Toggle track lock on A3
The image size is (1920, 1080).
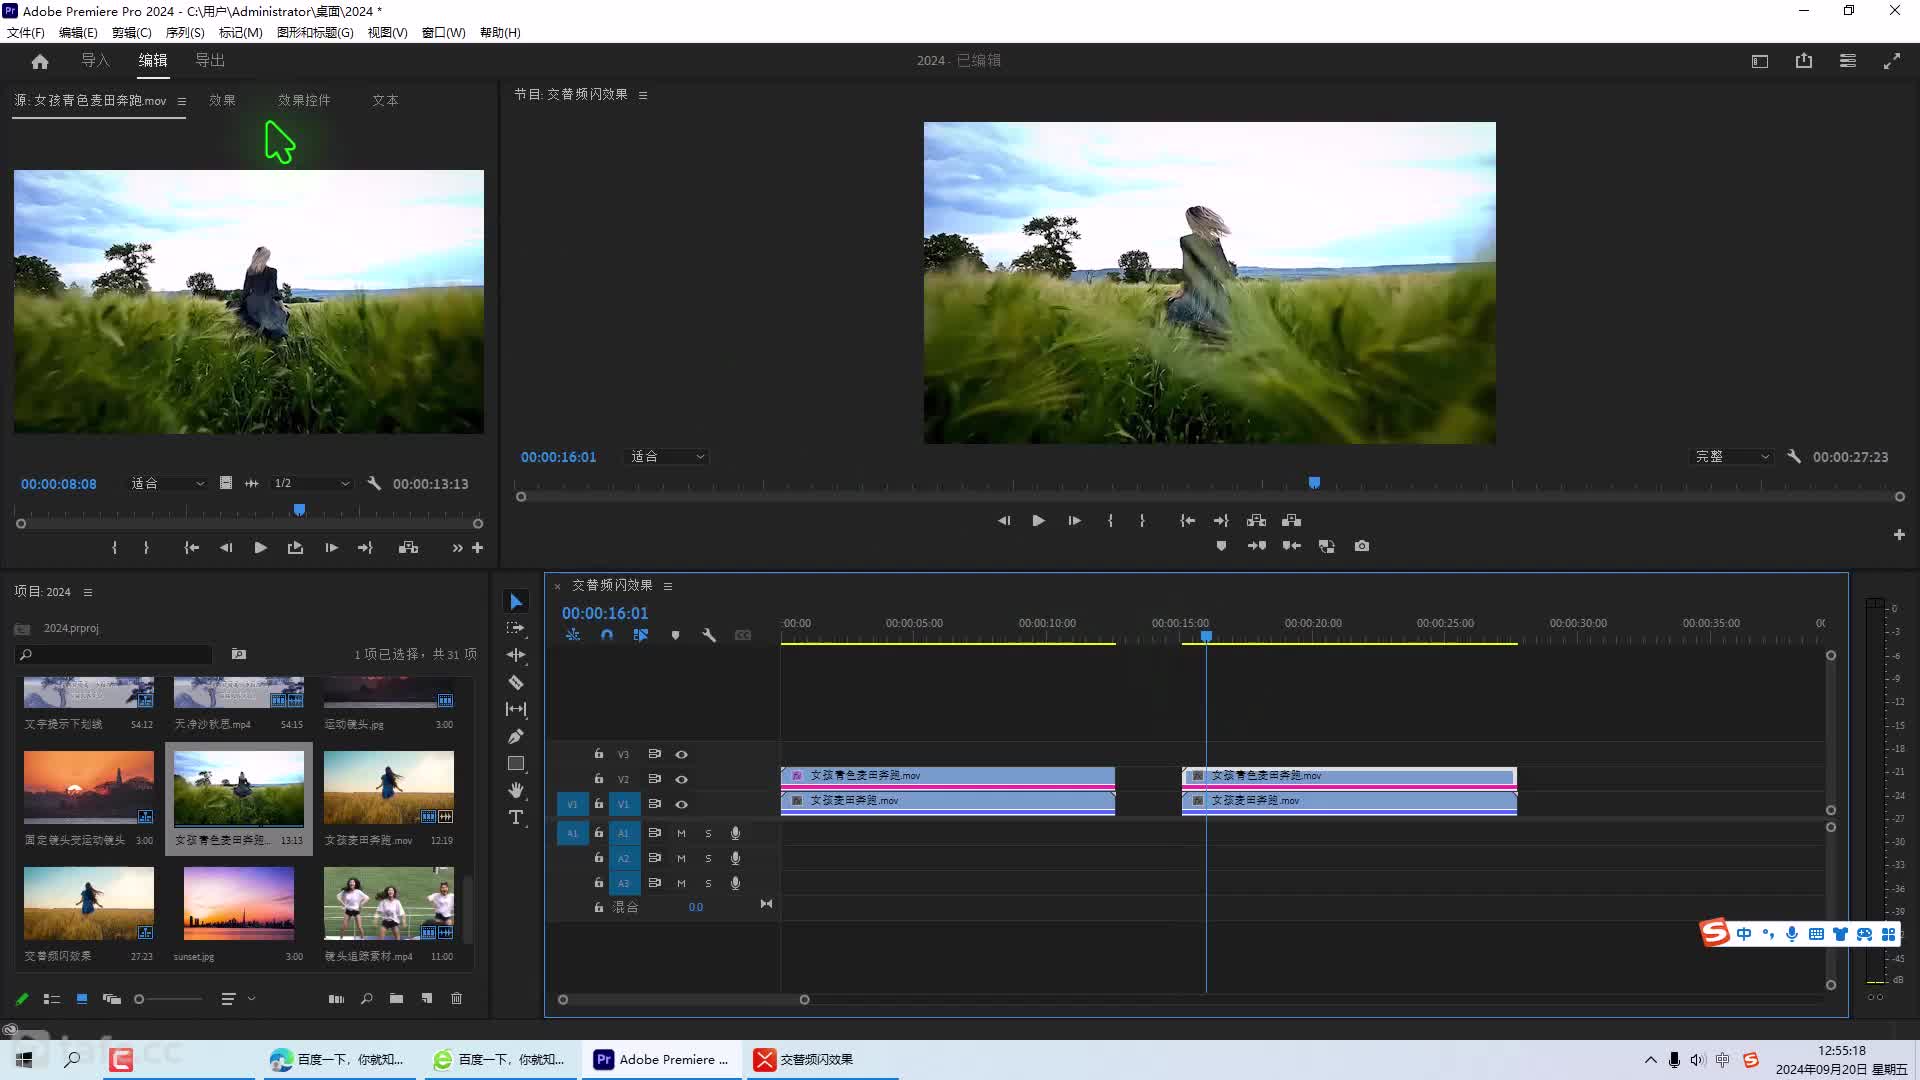click(599, 883)
